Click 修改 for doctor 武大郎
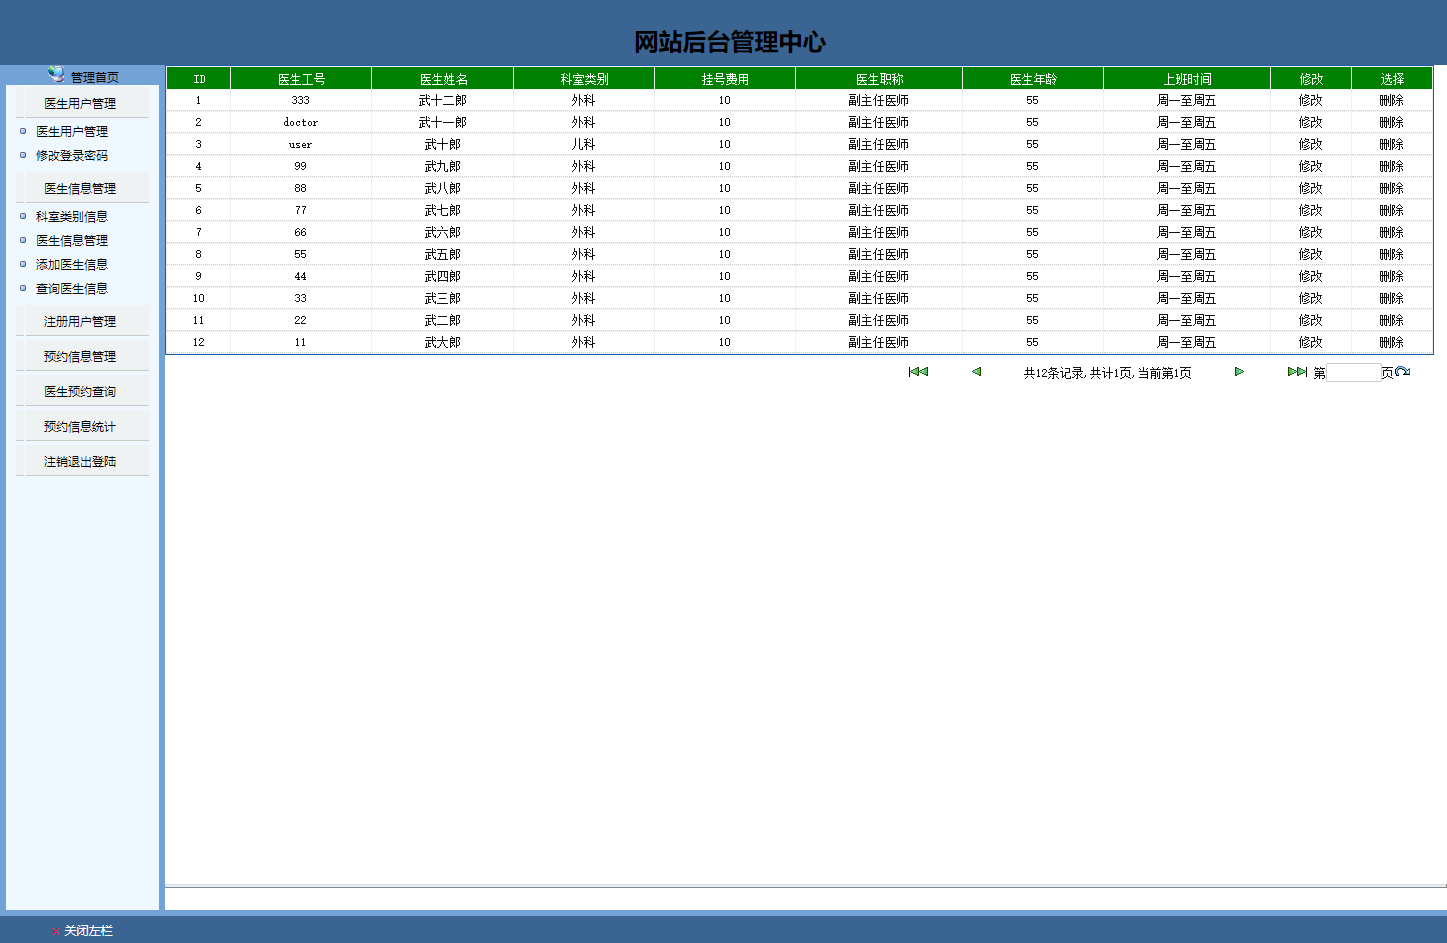Screen dimensions: 1447x943 pyautogui.click(x=1311, y=342)
